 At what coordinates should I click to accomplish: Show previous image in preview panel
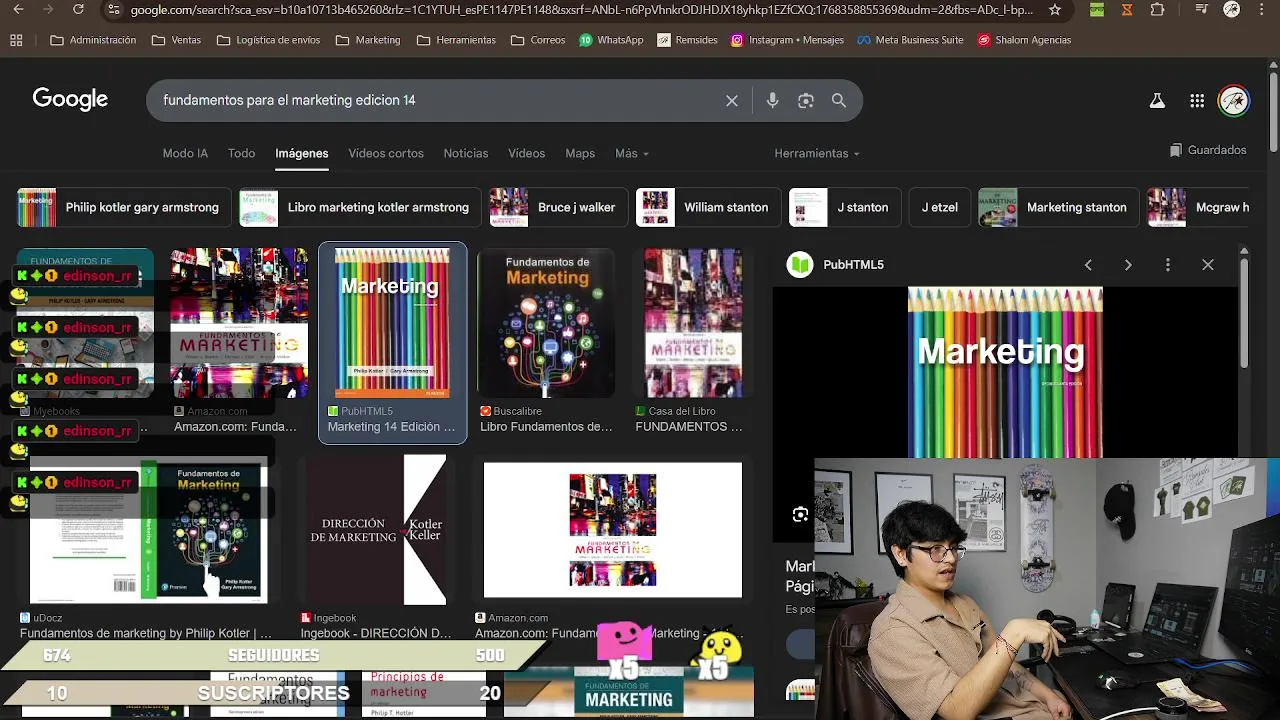click(x=1088, y=265)
